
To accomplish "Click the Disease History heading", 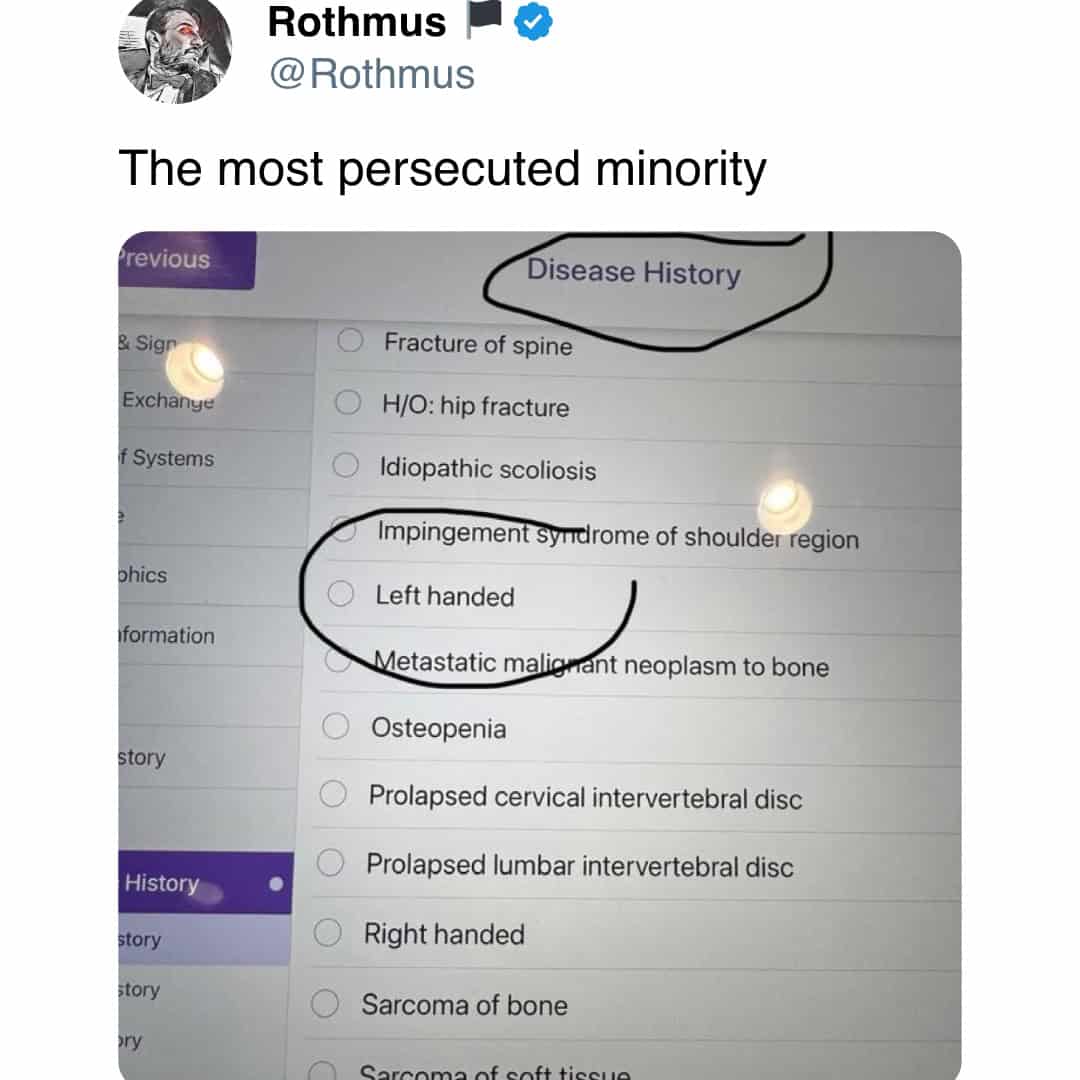I will point(633,272).
